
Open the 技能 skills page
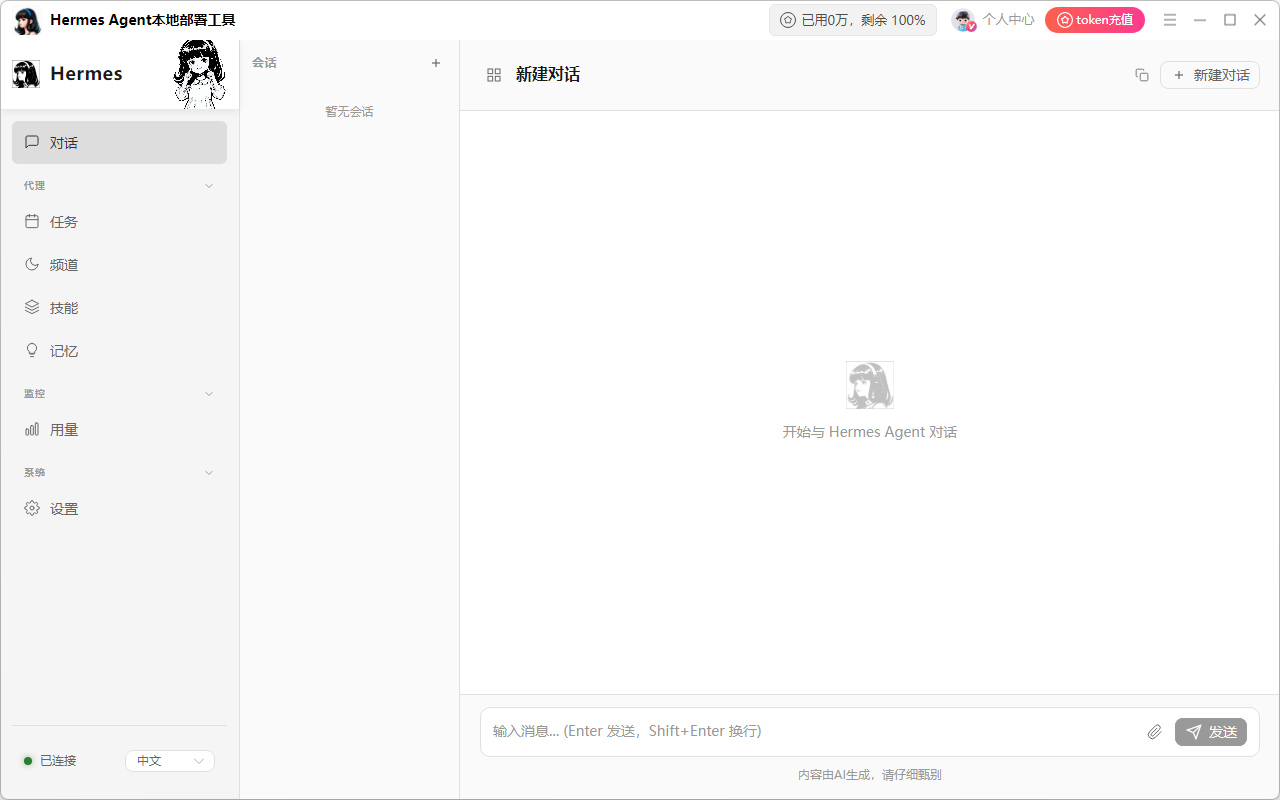tap(119, 308)
